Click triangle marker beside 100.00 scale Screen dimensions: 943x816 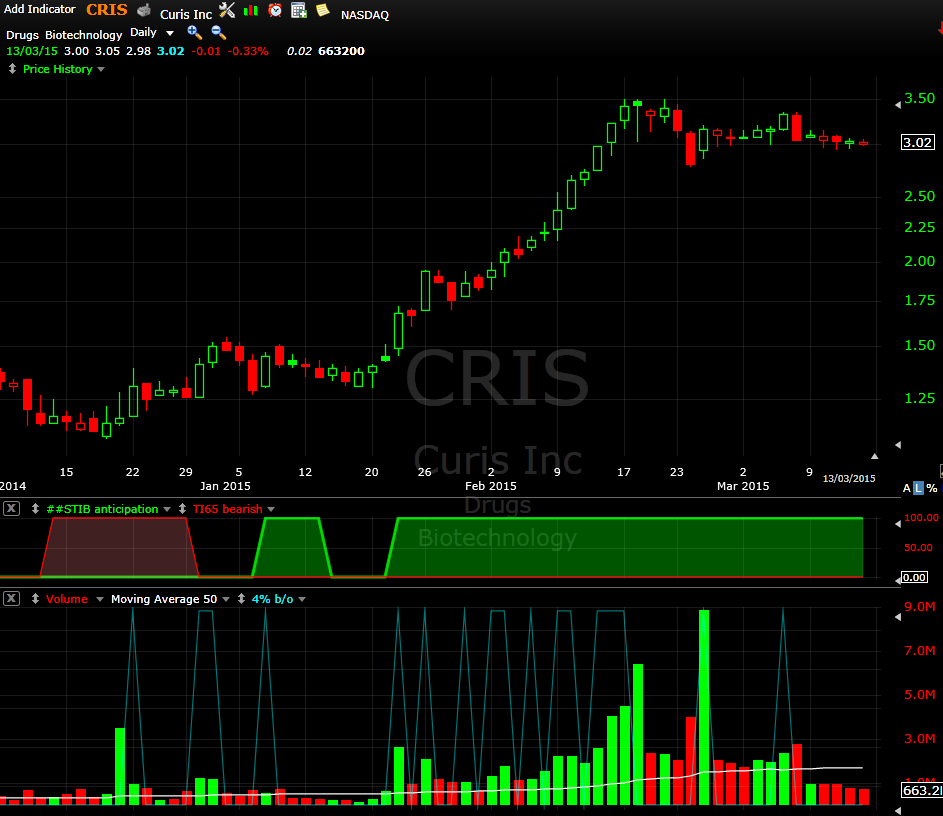pos(898,524)
